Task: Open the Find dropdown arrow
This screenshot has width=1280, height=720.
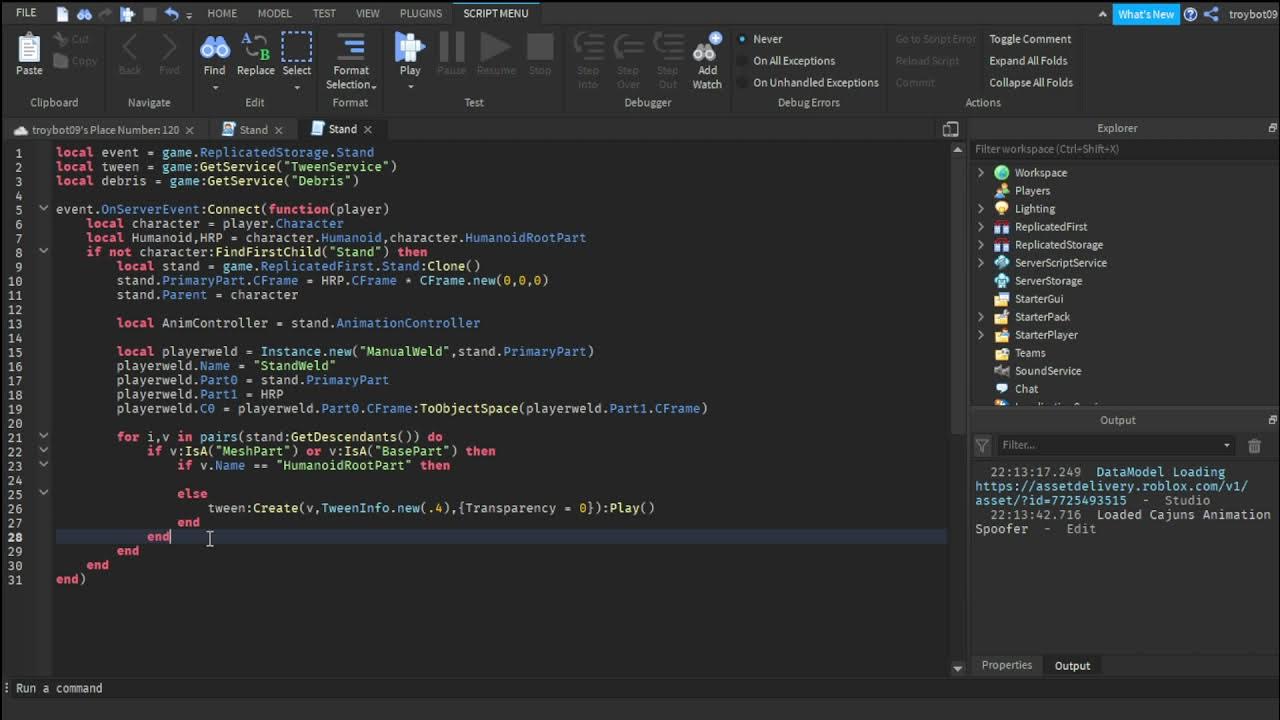Action: pyautogui.click(x=215, y=87)
